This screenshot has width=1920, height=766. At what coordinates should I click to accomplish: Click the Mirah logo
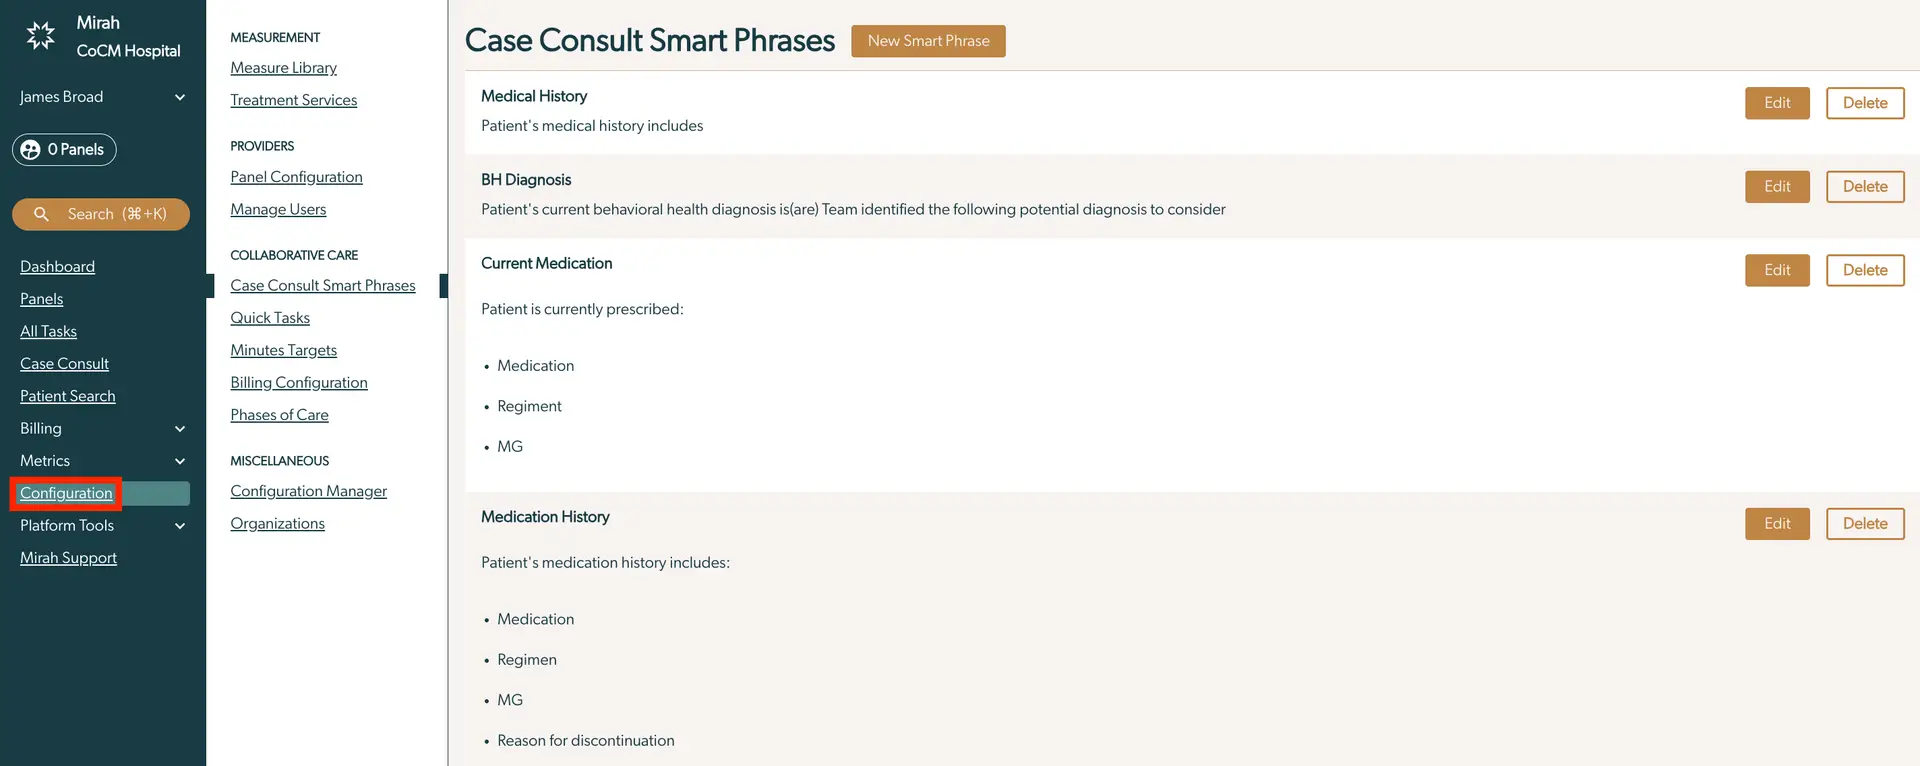click(40, 35)
